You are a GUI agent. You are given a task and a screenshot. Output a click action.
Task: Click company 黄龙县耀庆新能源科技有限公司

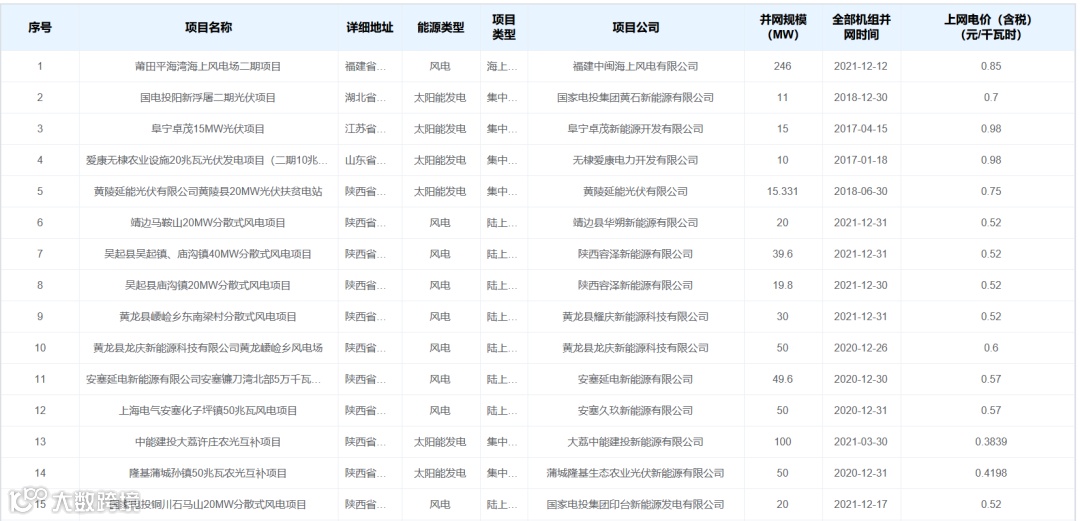click(x=636, y=317)
